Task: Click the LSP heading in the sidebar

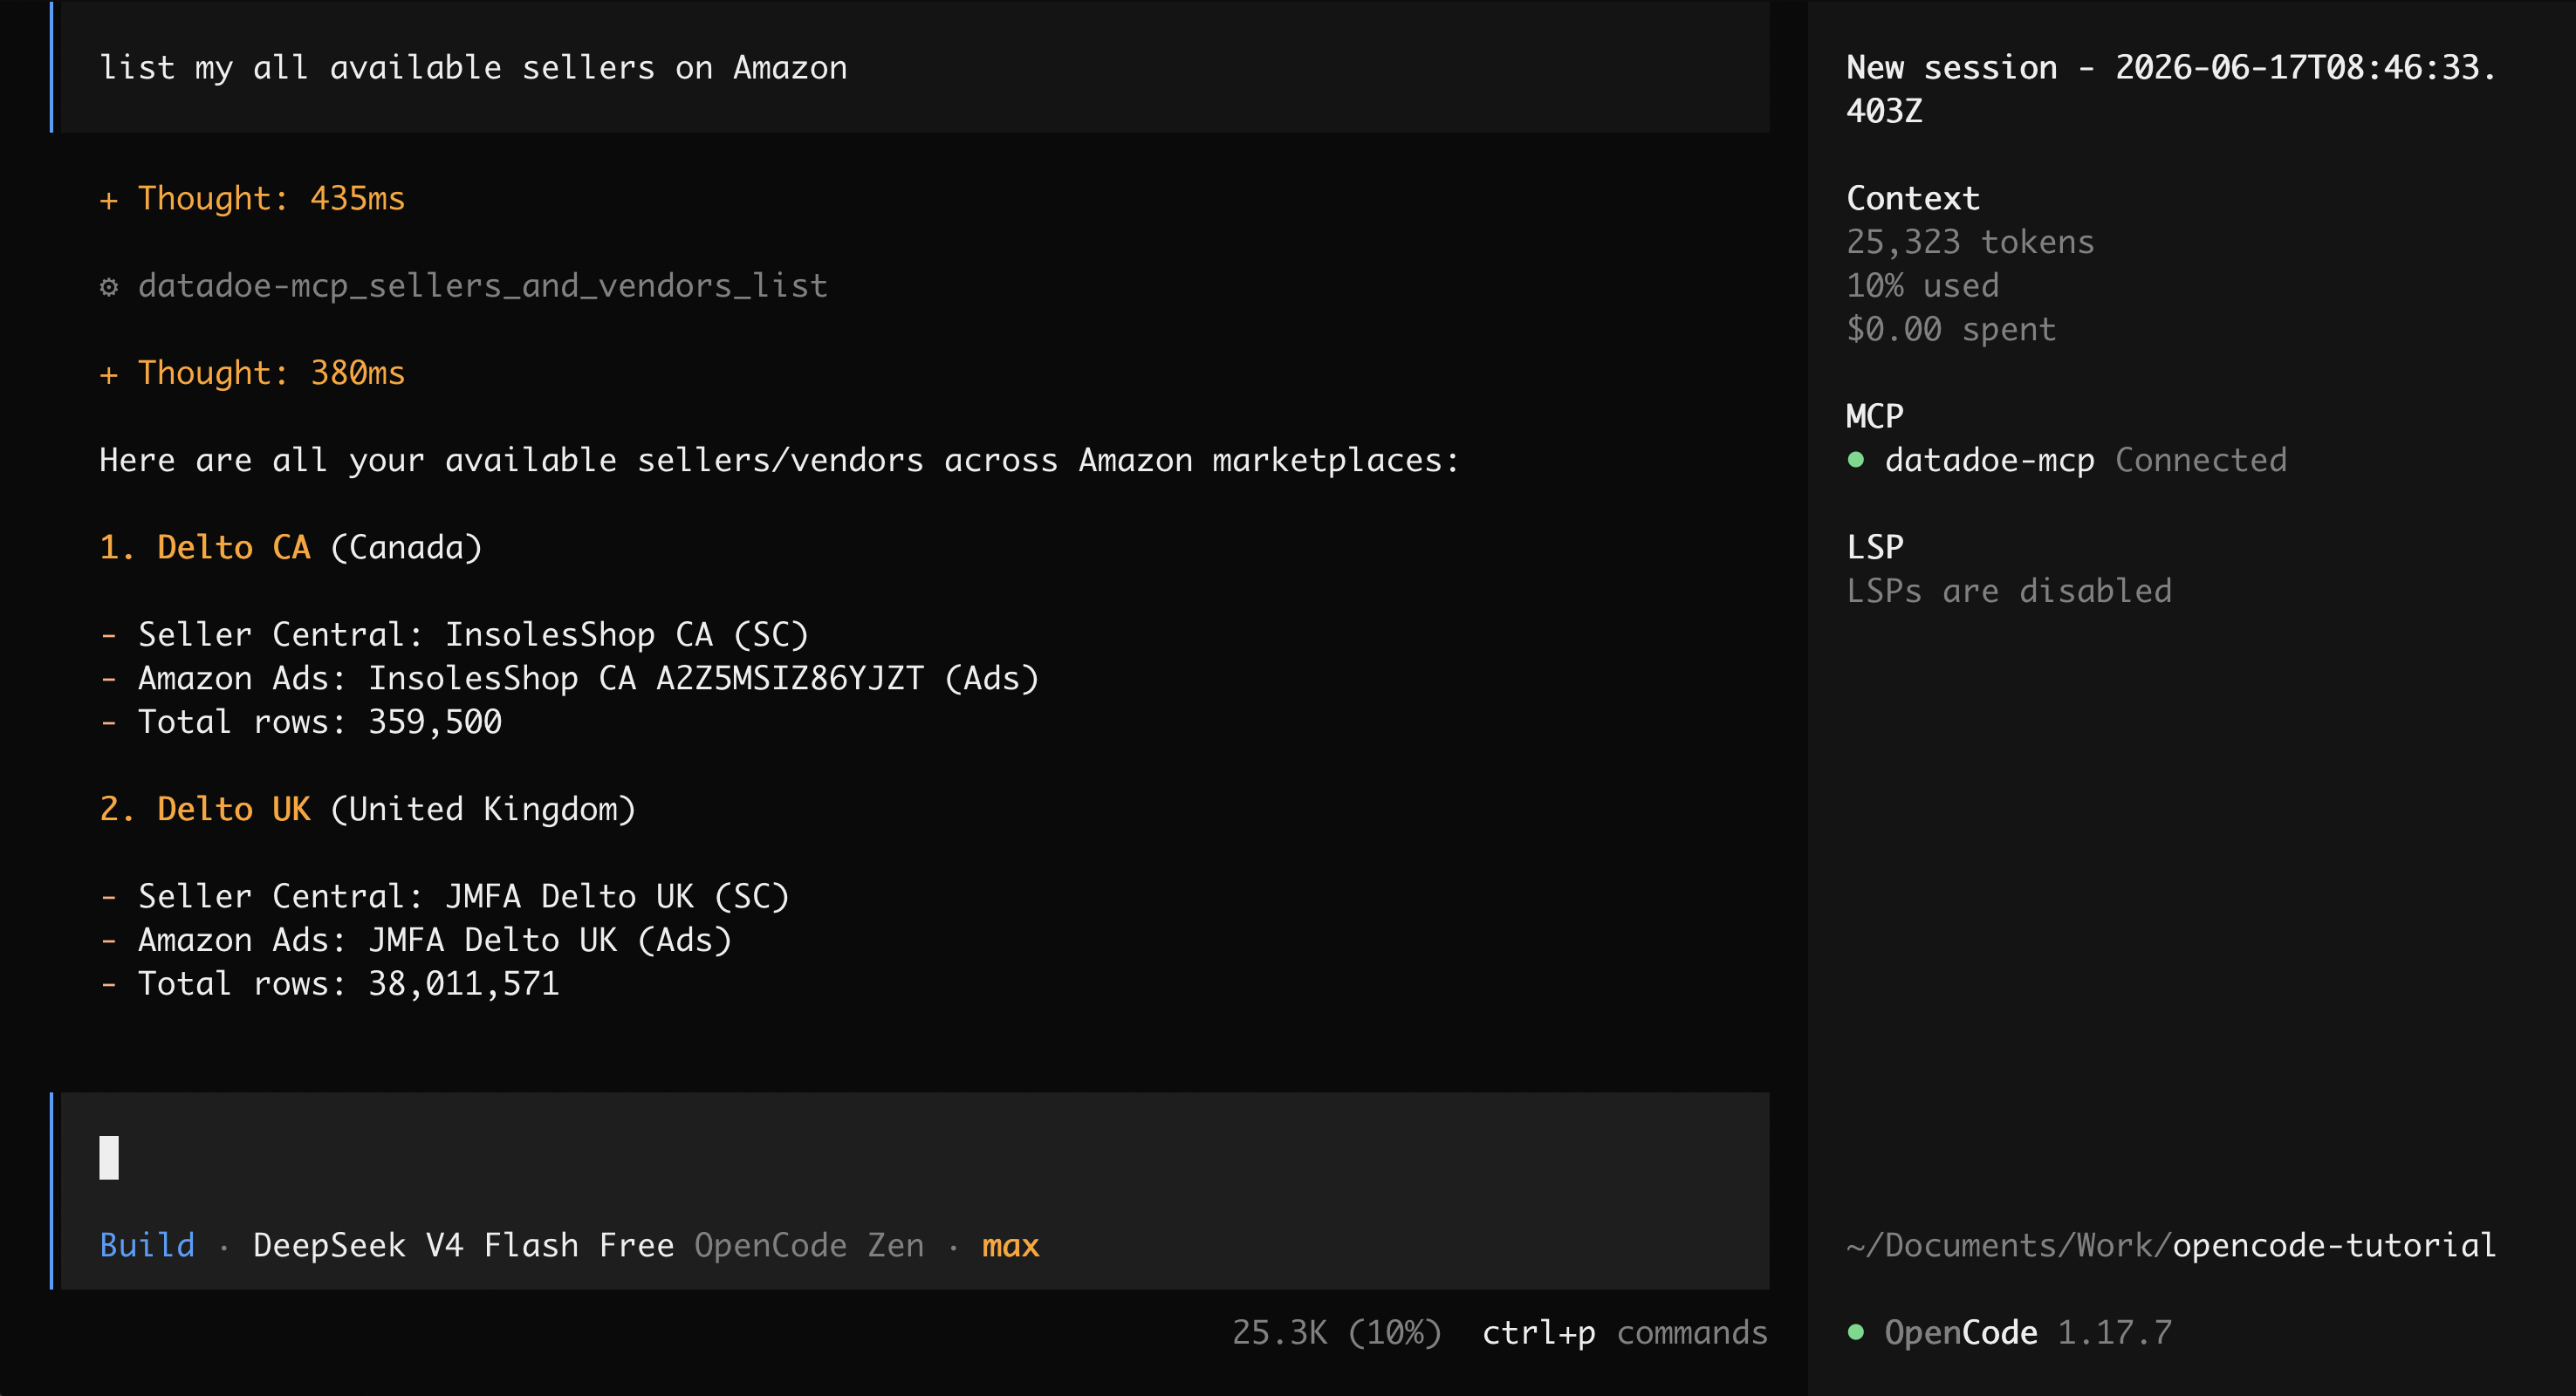Action: tap(1875, 547)
